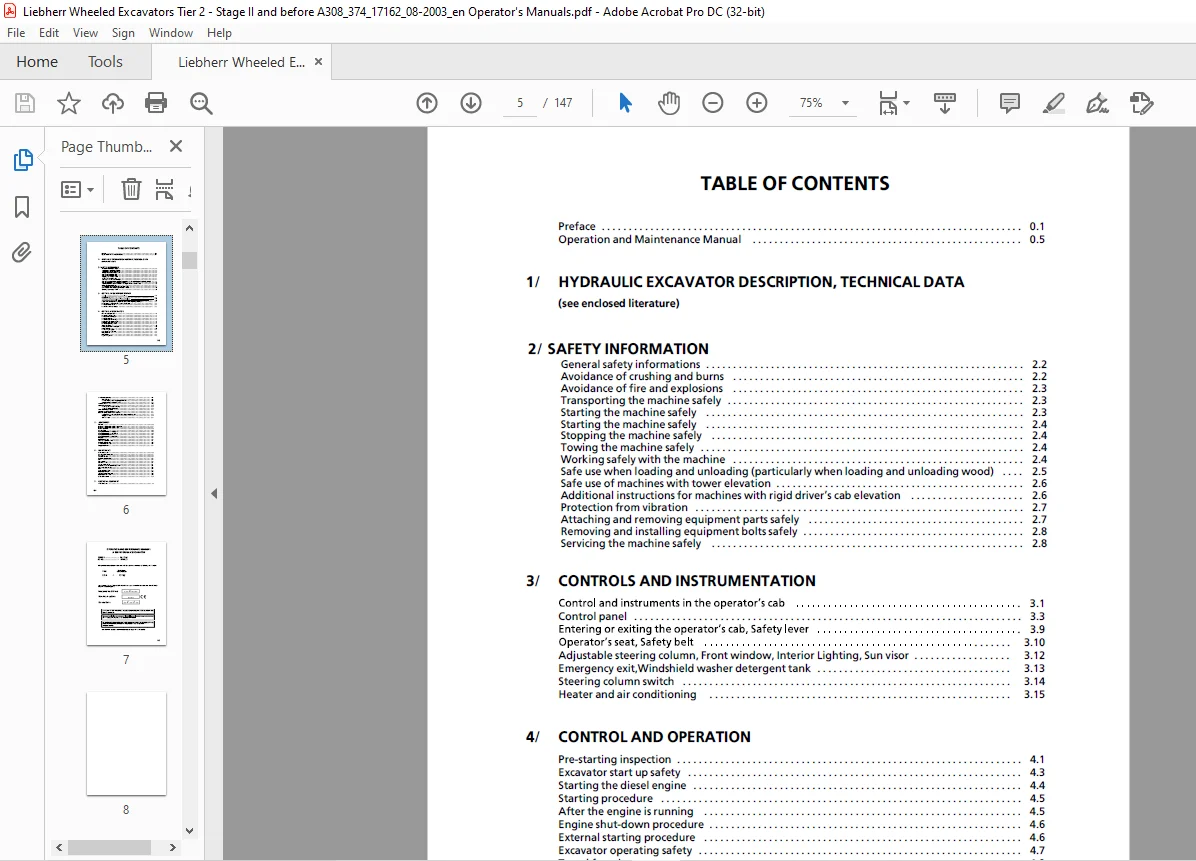
Task: Open the File menu
Action: tap(16, 33)
